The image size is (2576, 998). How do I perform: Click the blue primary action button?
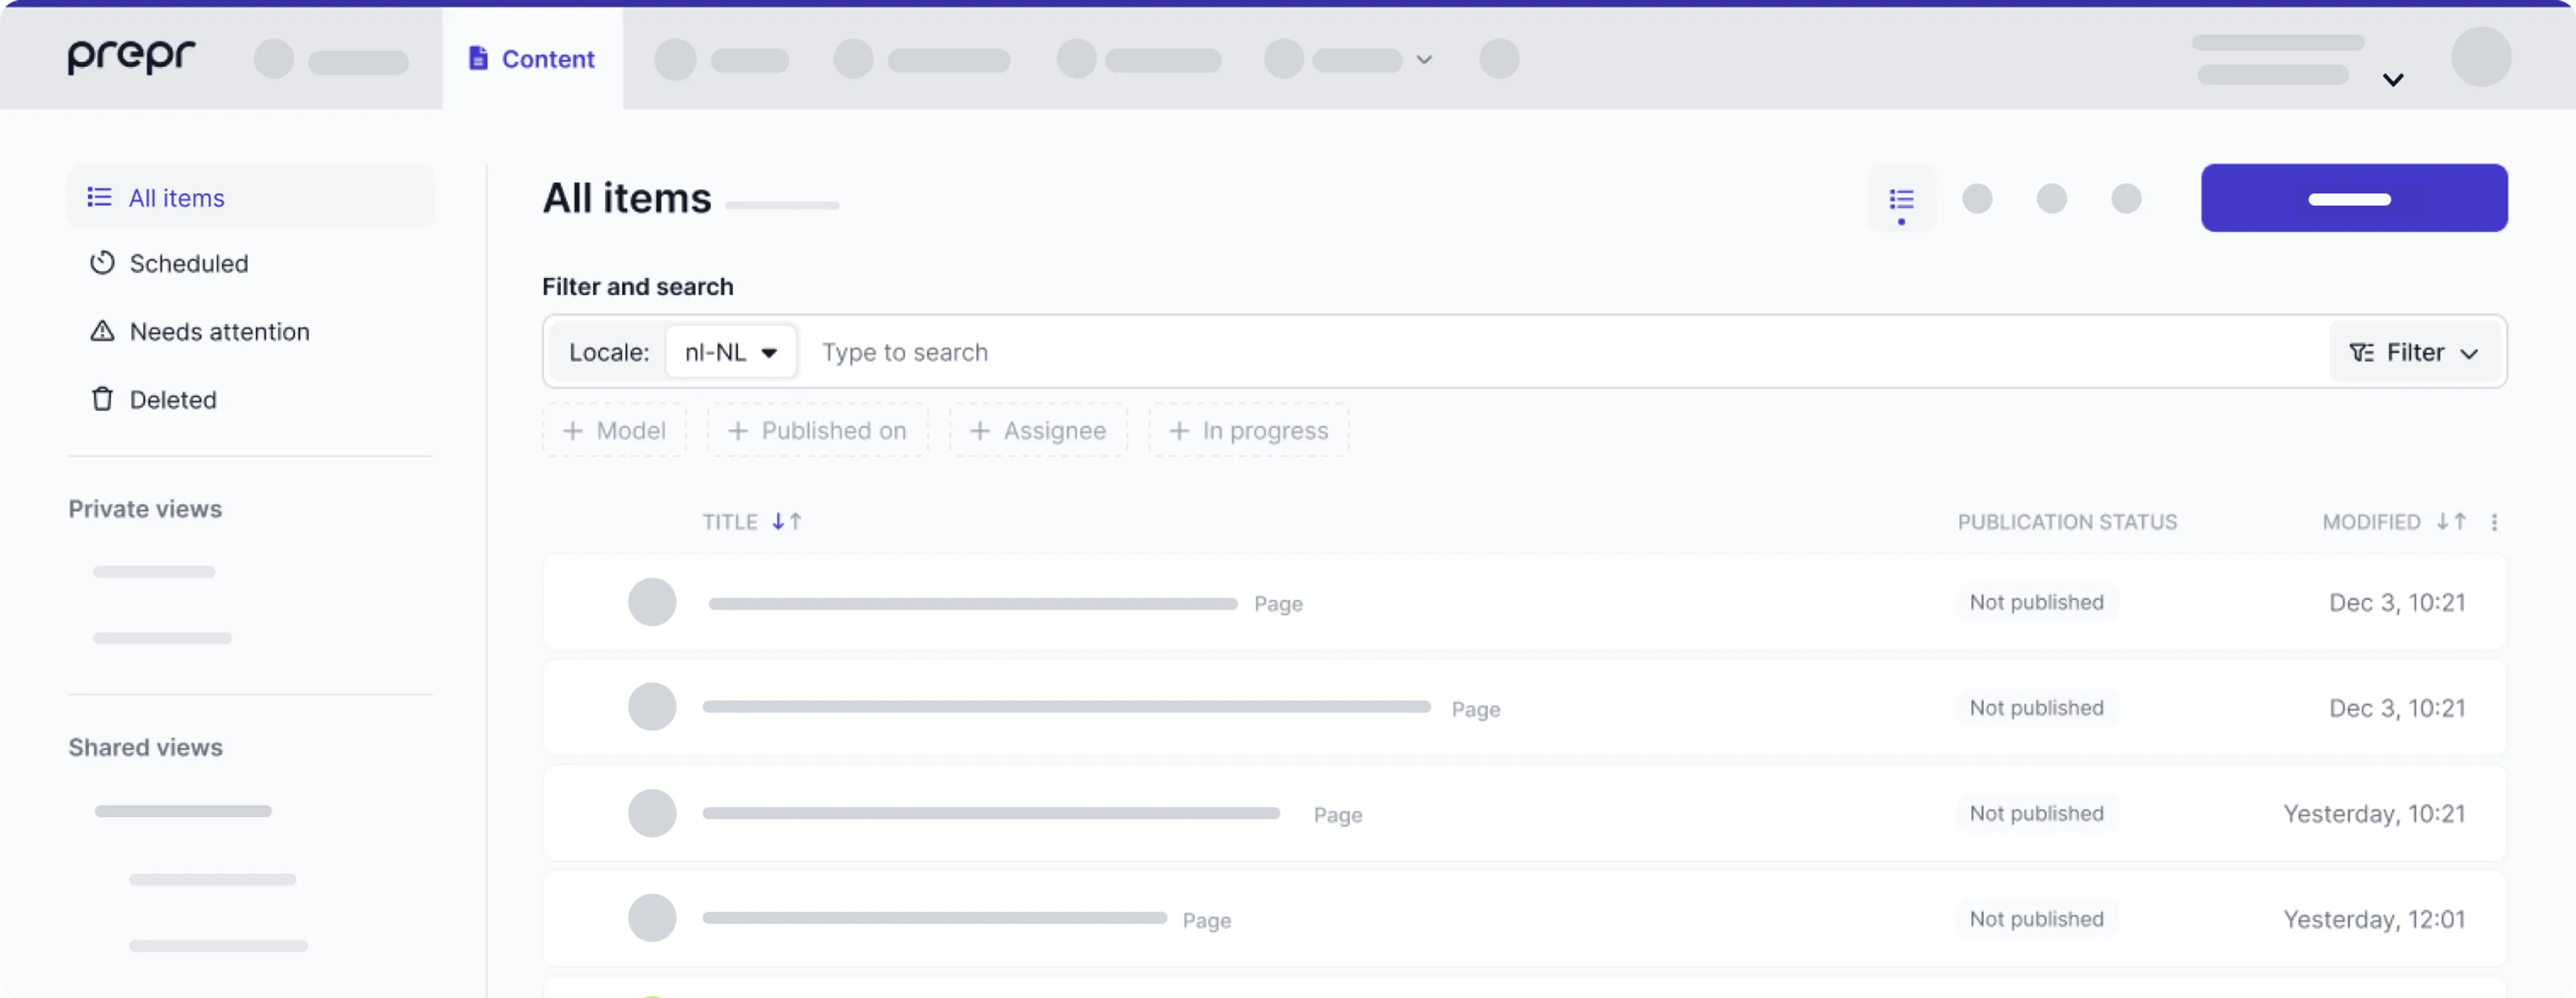click(2354, 198)
